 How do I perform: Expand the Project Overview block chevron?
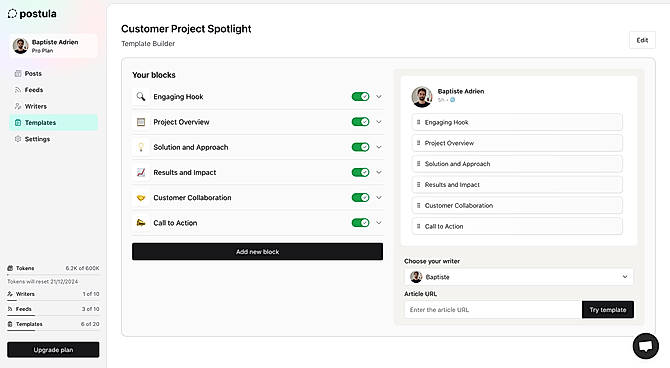[x=379, y=122]
